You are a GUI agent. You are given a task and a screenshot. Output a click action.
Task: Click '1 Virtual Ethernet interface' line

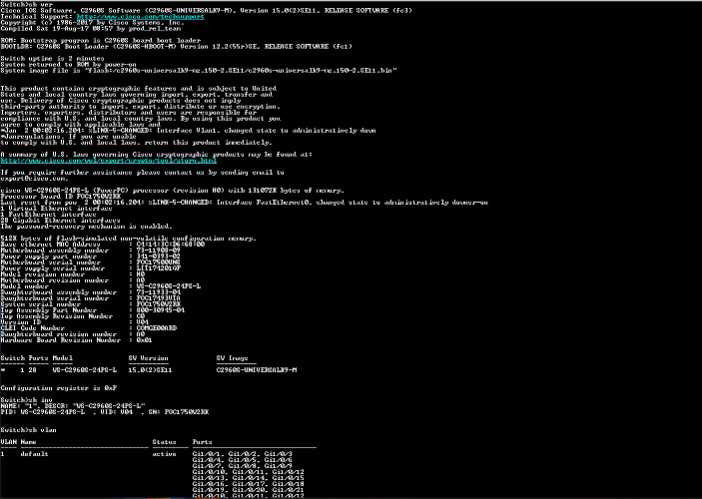click(x=56, y=209)
